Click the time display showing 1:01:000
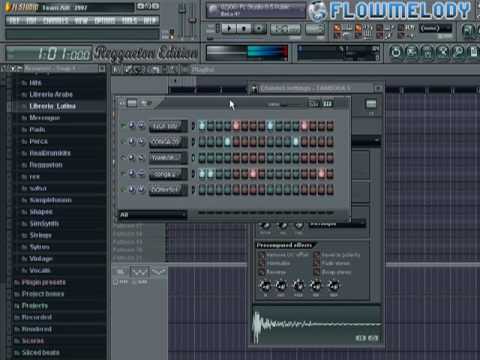The height and width of the screenshot is (360, 480). pos(49,53)
